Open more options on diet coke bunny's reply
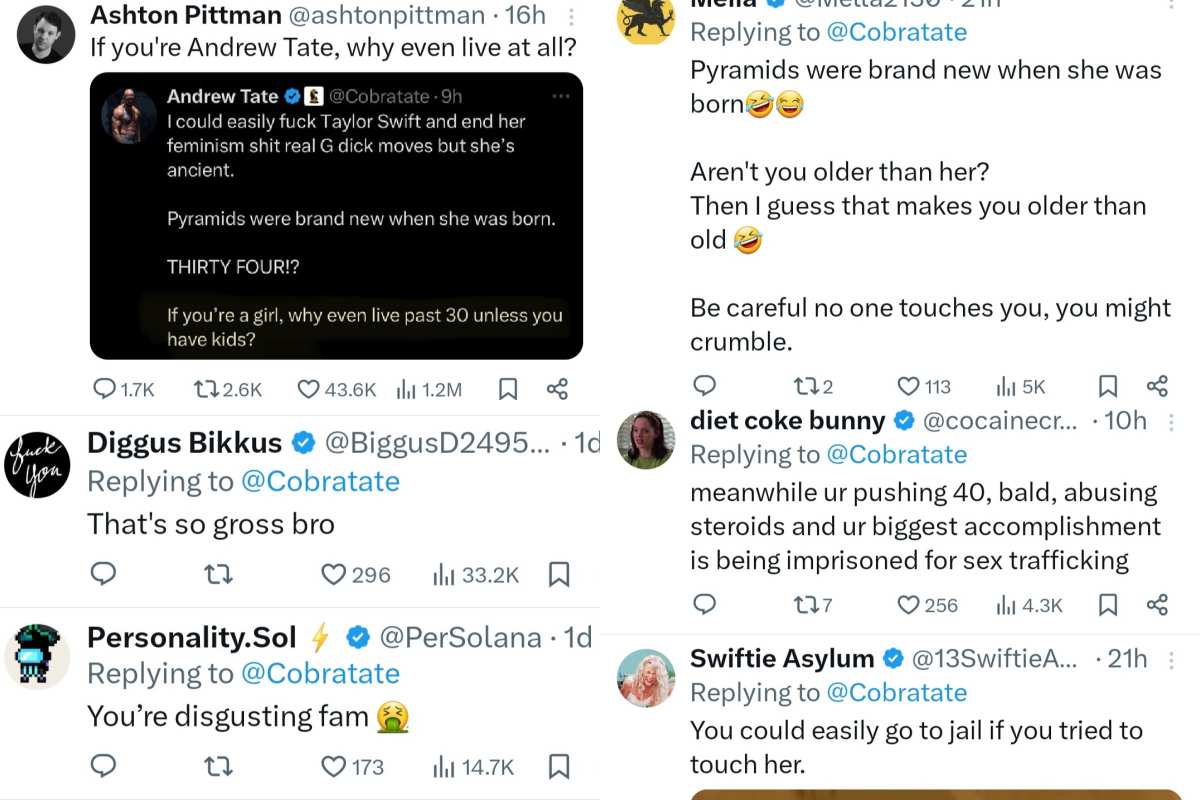 click(1172, 422)
